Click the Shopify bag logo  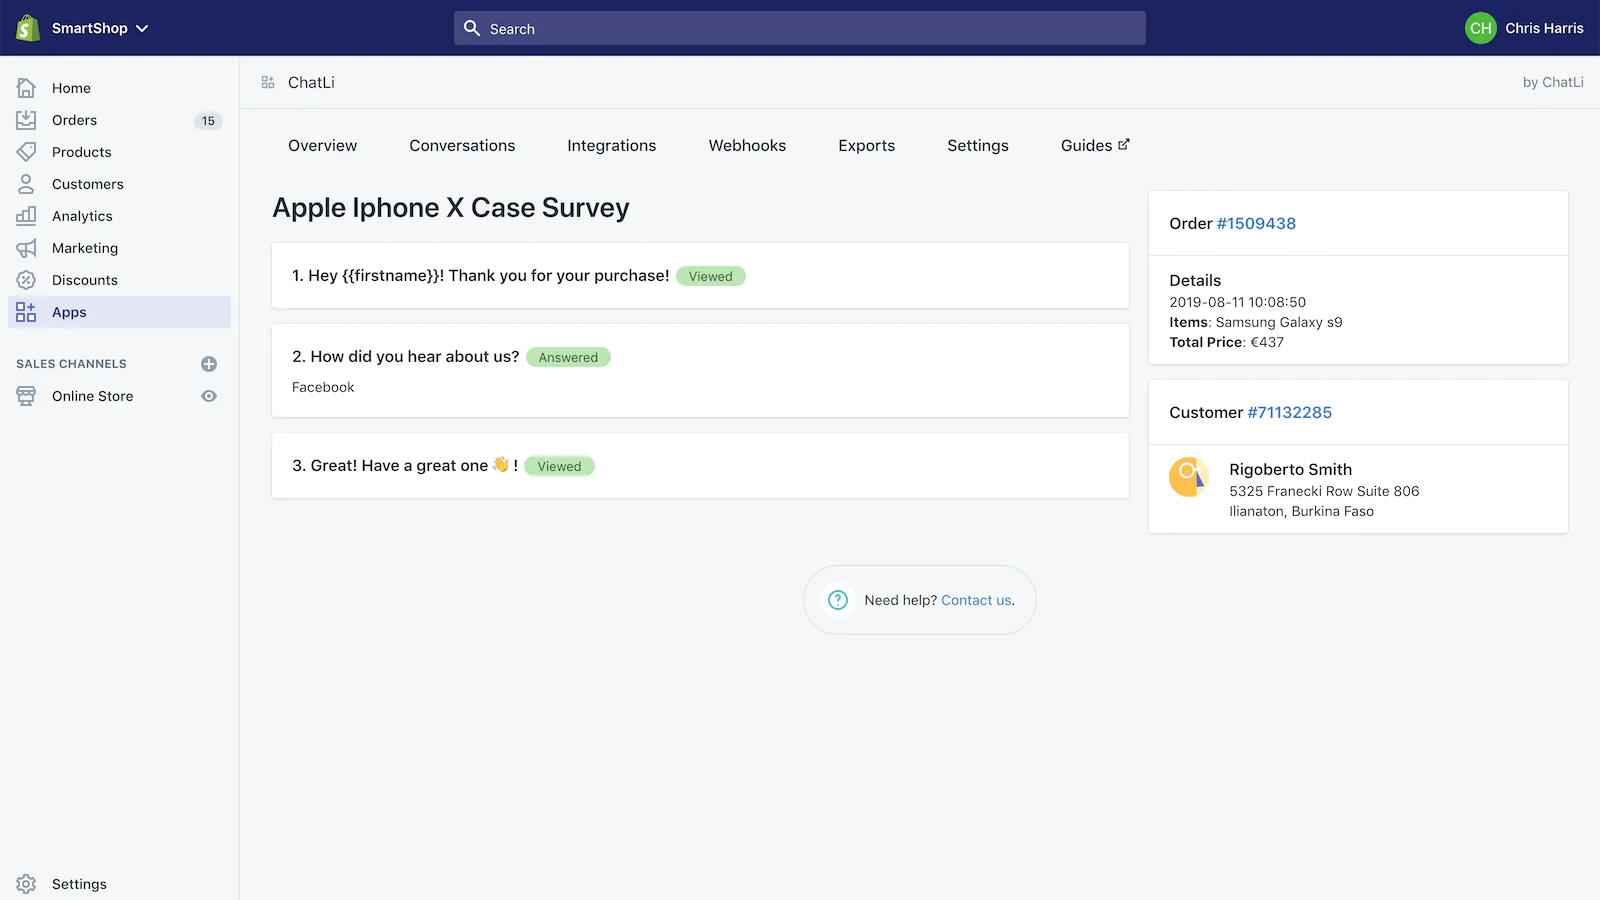tap(28, 28)
